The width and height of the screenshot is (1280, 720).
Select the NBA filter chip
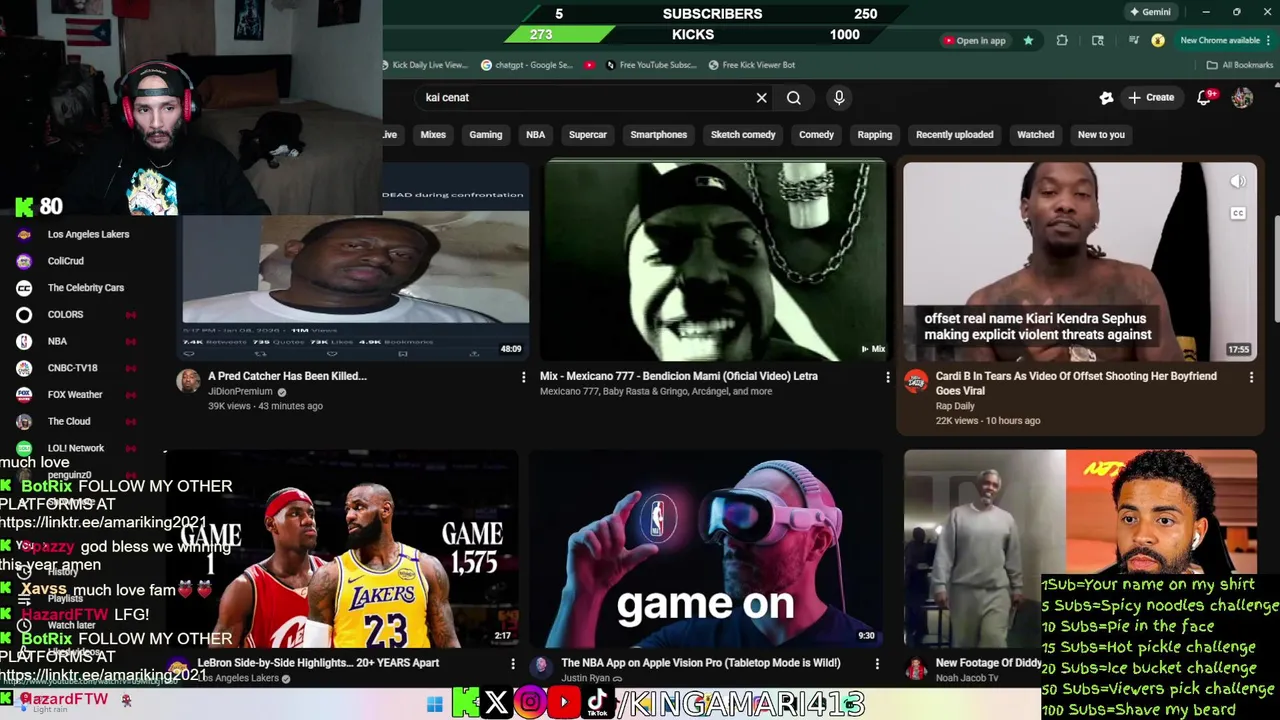[x=536, y=134]
